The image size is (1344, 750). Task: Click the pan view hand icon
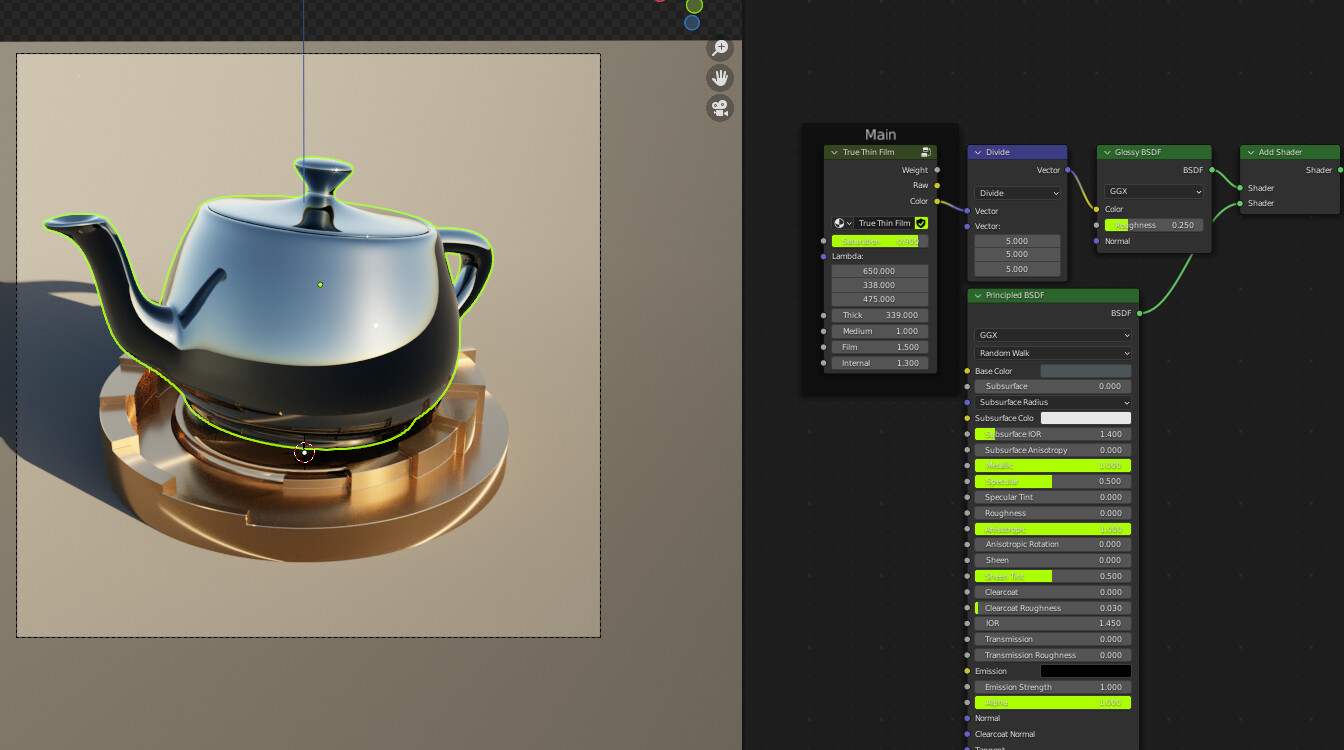click(x=720, y=77)
